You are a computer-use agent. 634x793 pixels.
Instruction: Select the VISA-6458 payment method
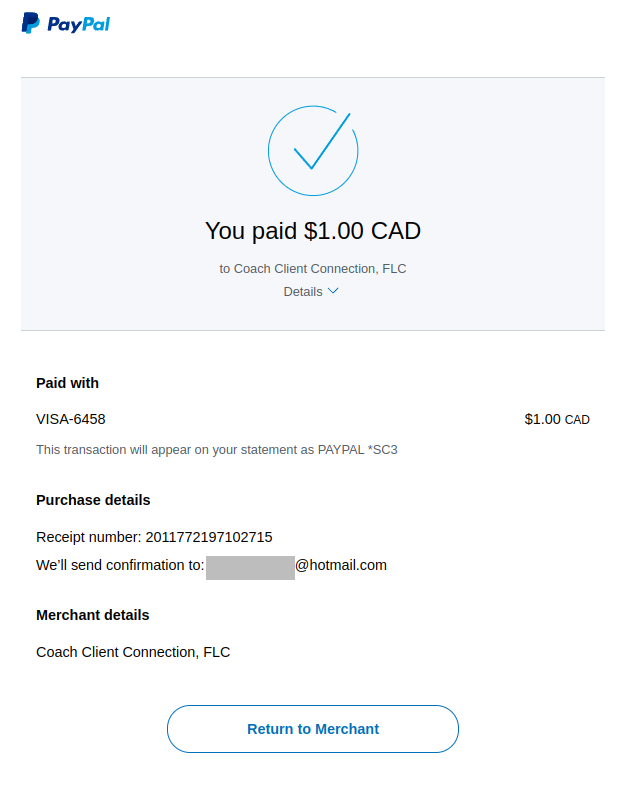[71, 419]
